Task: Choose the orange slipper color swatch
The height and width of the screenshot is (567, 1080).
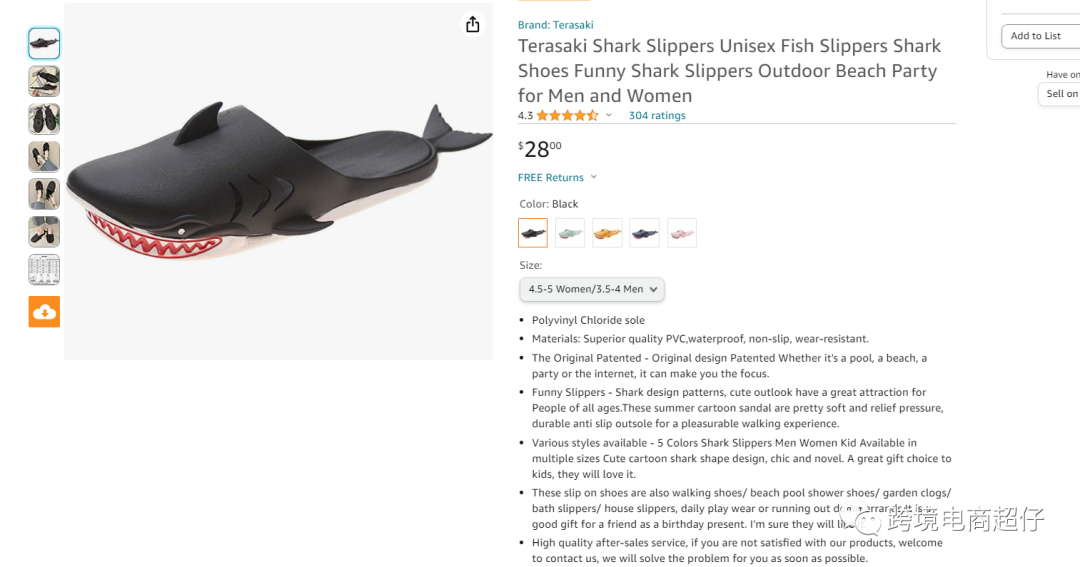Action: 607,233
